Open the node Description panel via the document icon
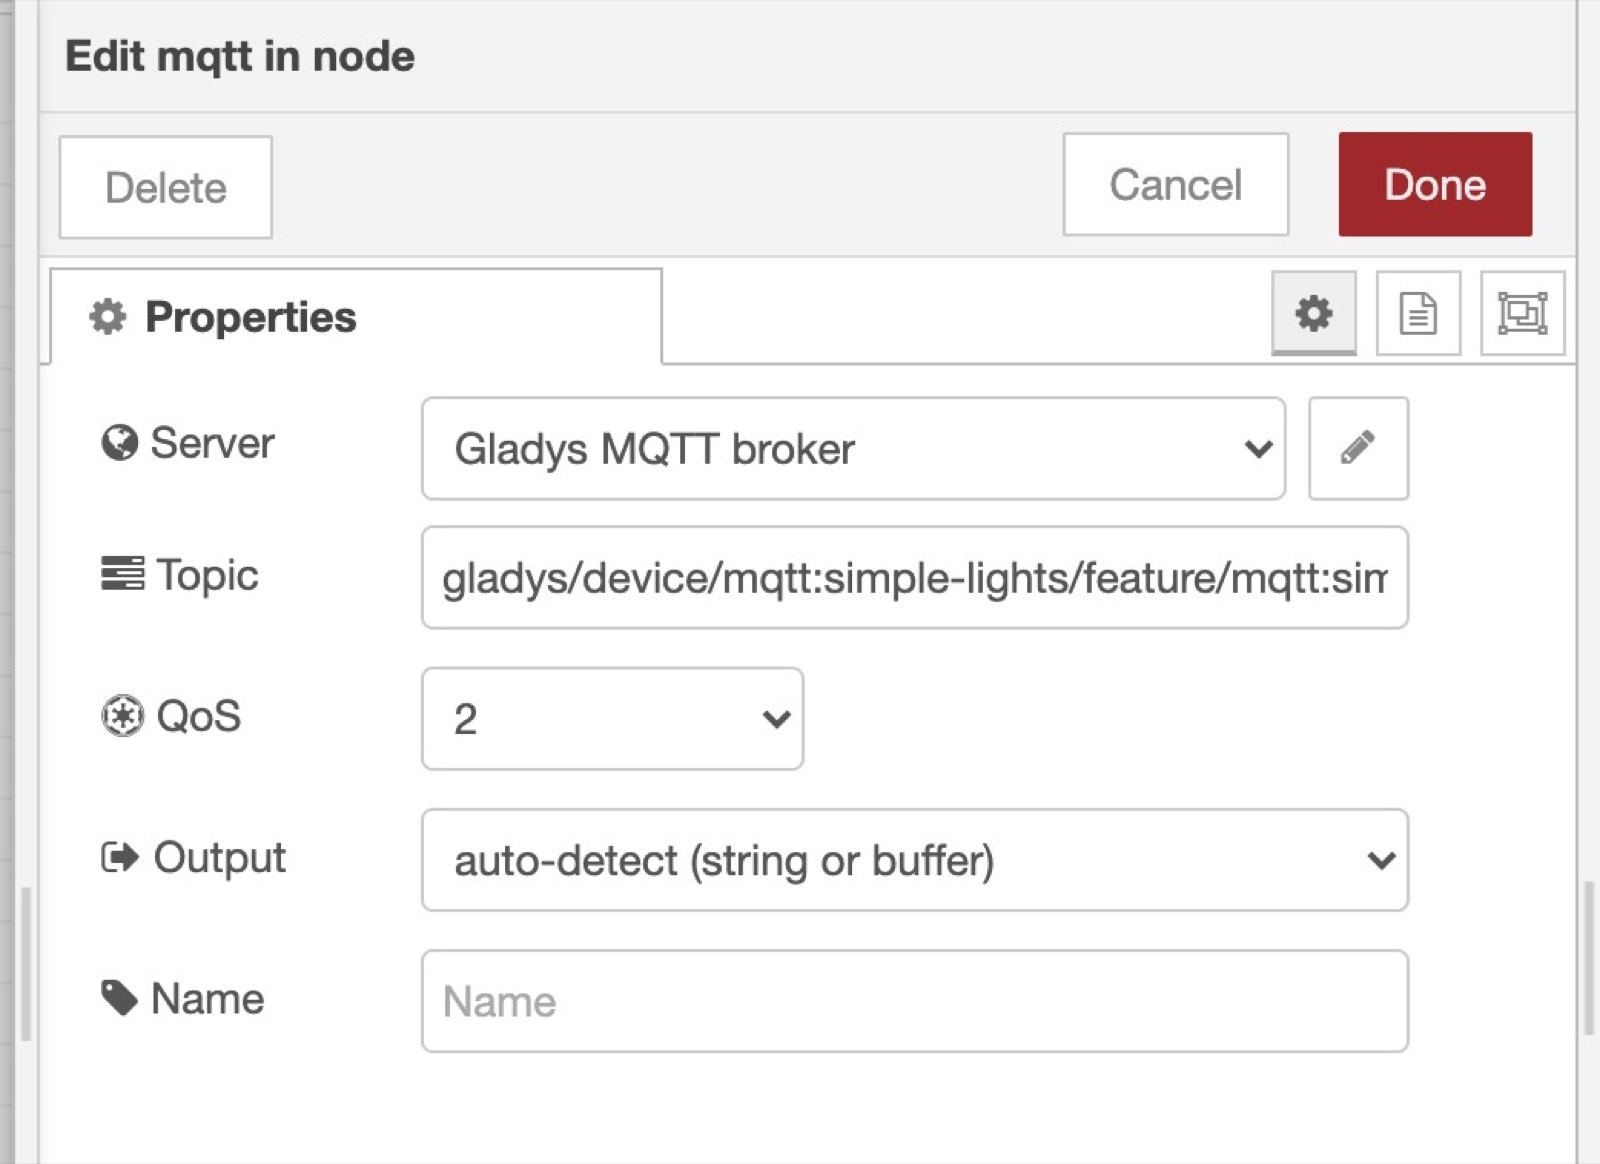This screenshot has width=1600, height=1164. tap(1419, 314)
